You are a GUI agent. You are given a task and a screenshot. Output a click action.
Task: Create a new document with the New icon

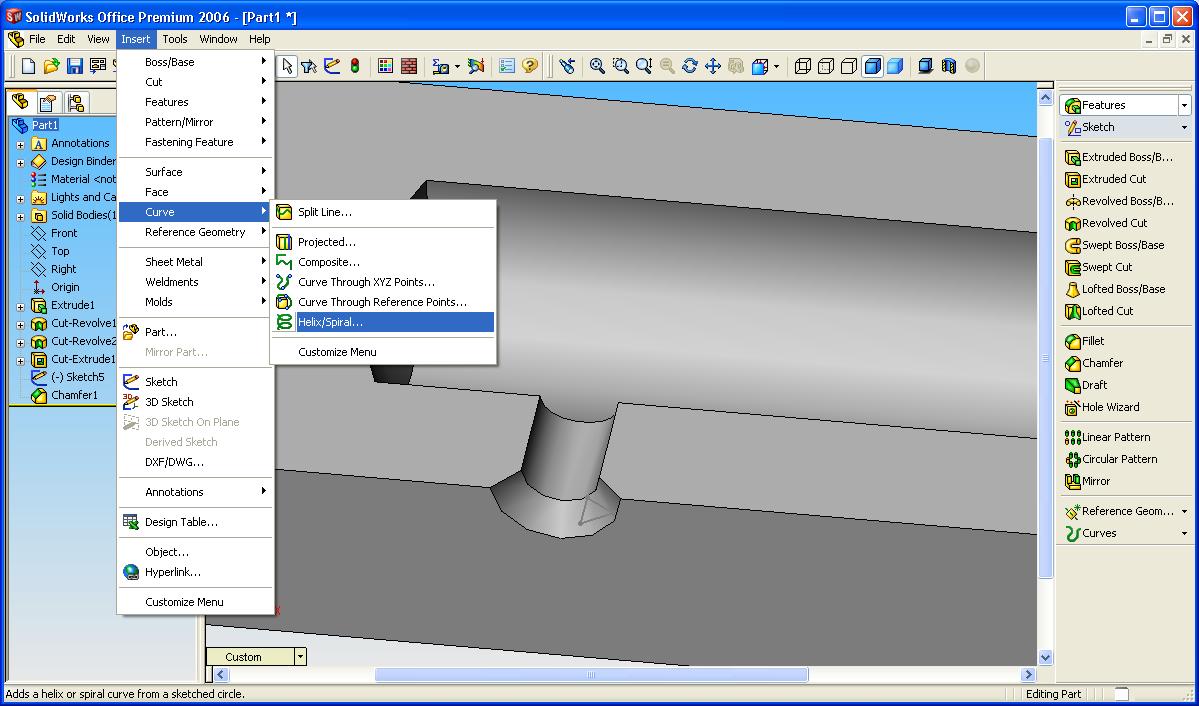(x=28, y=67)
